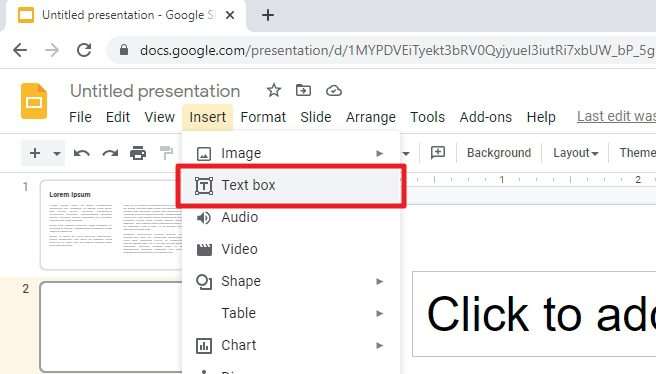The image size is (656, 374).
Task: Reload the browser page
Action: tap(84, 50)
